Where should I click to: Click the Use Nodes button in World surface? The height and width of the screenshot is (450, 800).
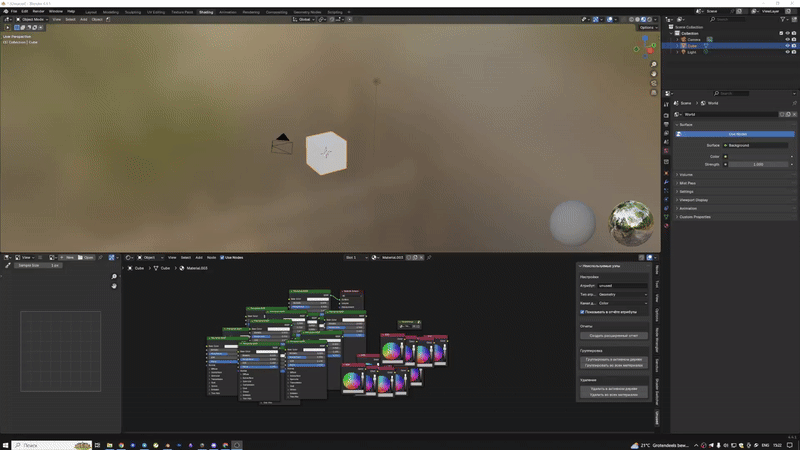737,134
